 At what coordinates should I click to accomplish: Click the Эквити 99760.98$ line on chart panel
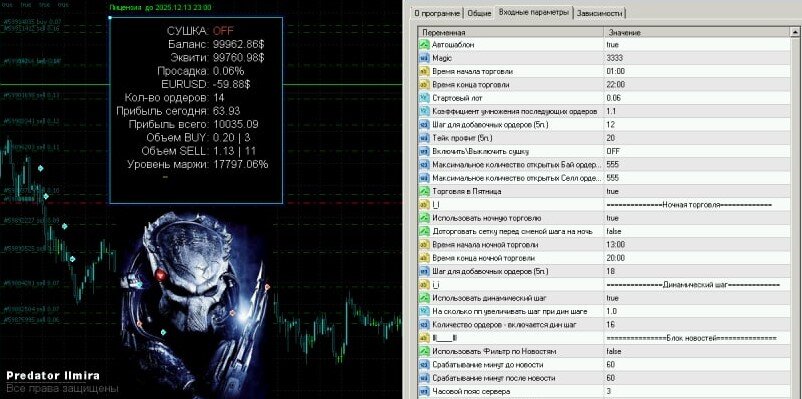pyautogui.click(x=218, y=57)
